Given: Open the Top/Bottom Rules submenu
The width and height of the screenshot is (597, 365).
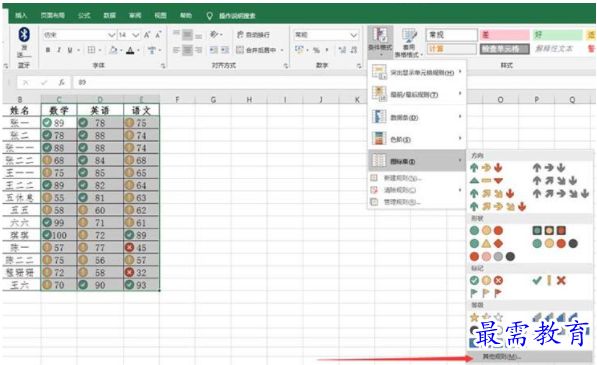Looking at the screenshot, I should coord(417,94).
